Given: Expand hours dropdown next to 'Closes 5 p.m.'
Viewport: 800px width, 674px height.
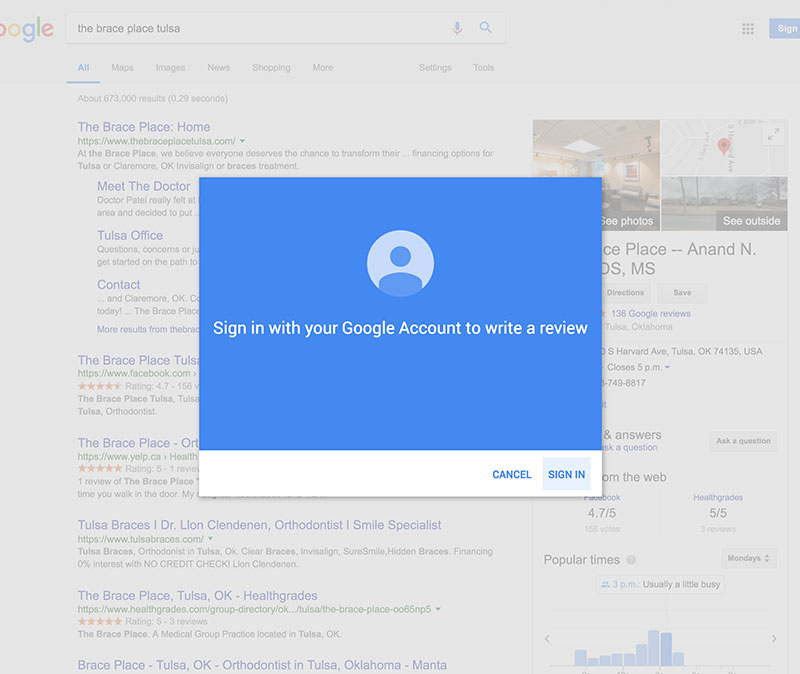Looking at the screenshot, I should tap(667, 367).
